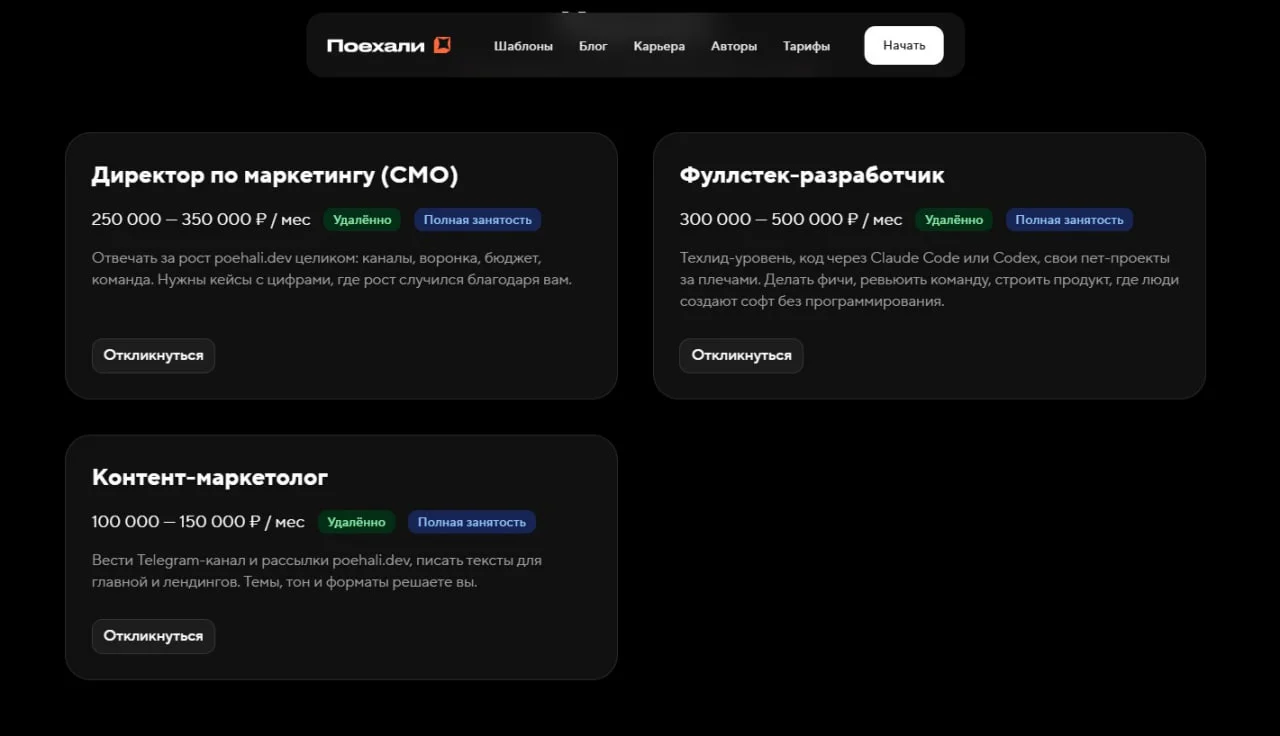Apply via Откликнуться for Фуллстек-разработчик
Image resolution: width=1280 pixels, height=736 pixels.
[741, 355]
